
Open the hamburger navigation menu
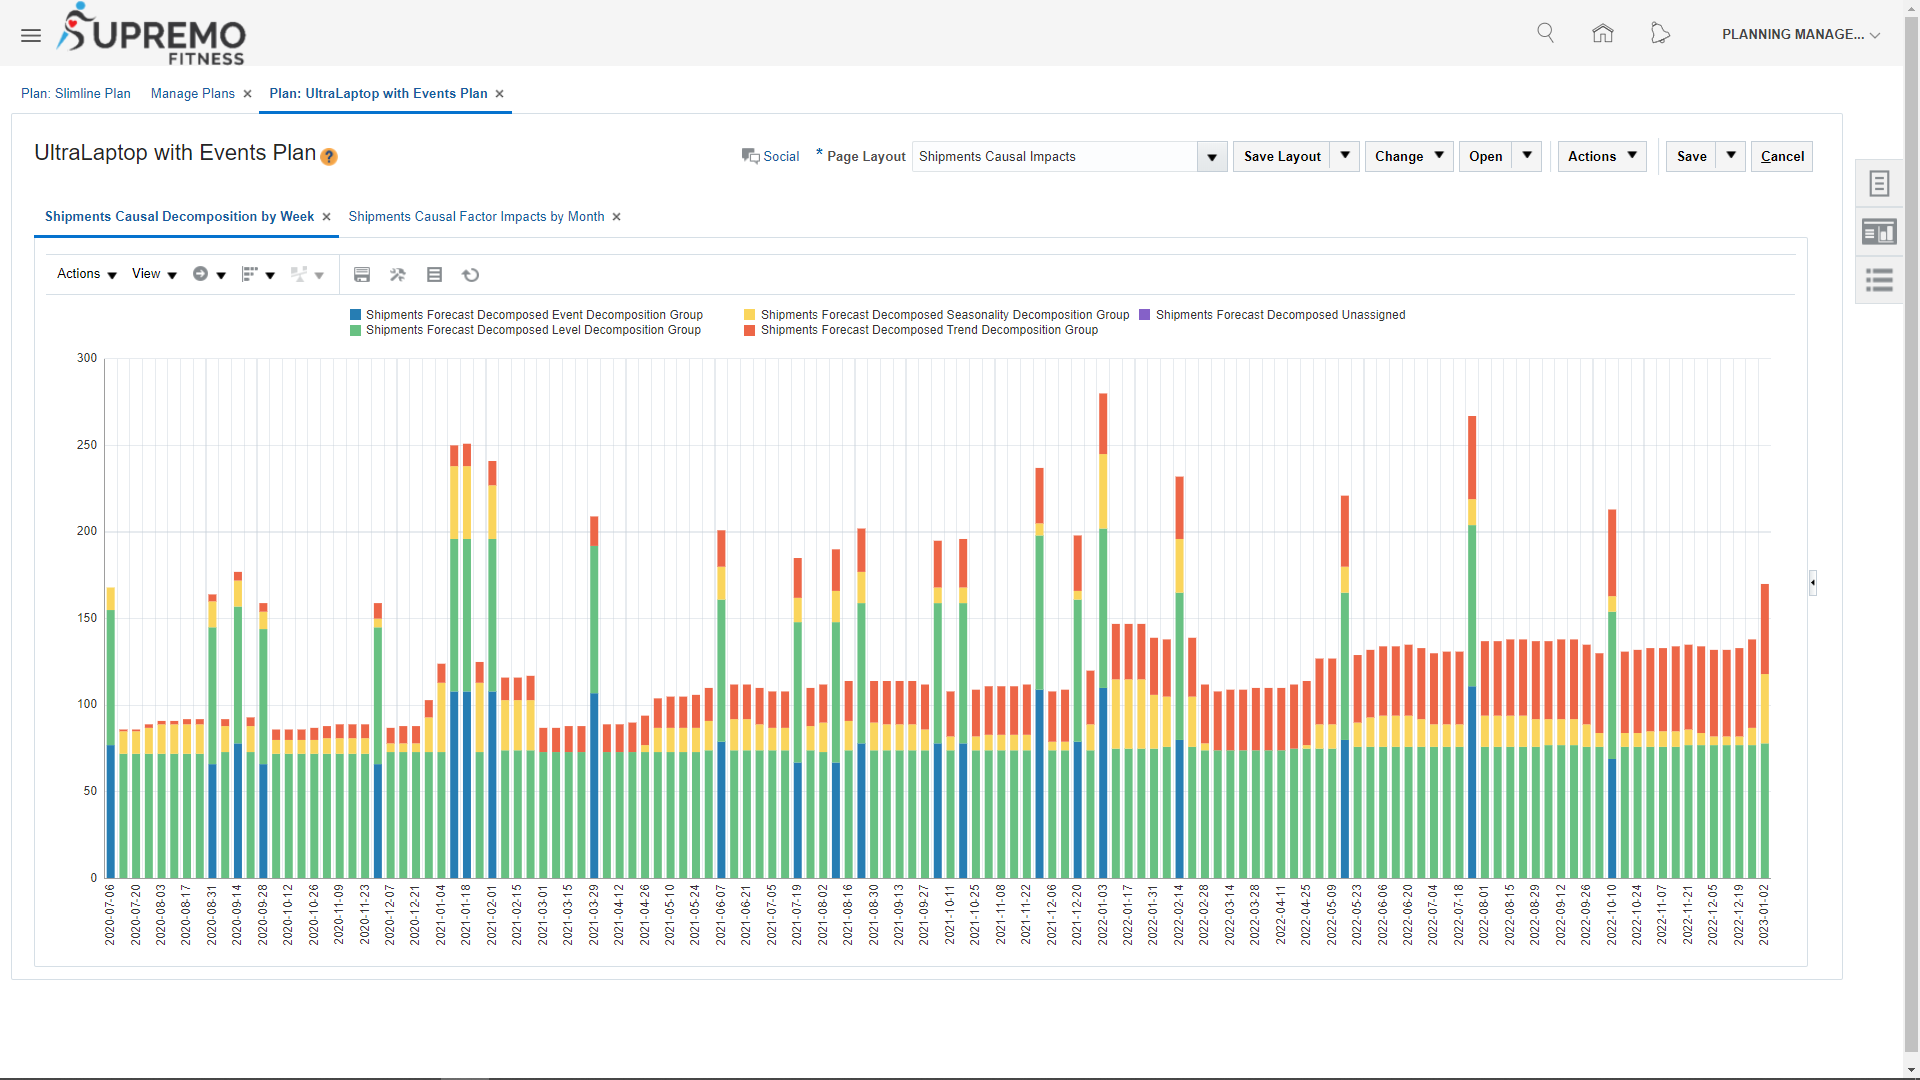(31, 35)
